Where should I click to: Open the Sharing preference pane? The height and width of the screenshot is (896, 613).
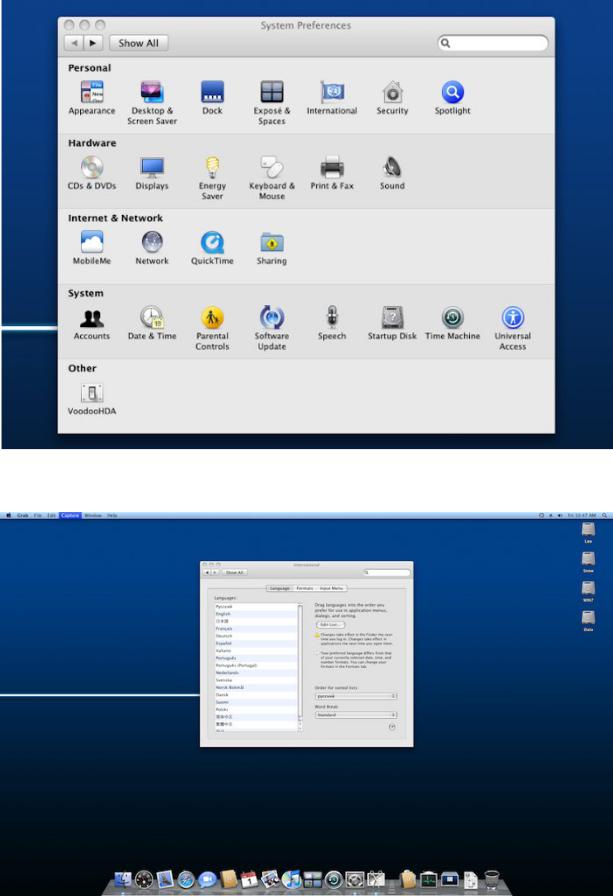click(x=272, y=248)
